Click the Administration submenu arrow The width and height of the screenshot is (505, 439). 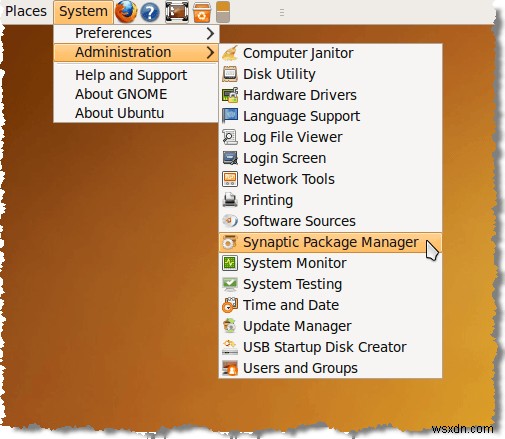click(210, 52)
